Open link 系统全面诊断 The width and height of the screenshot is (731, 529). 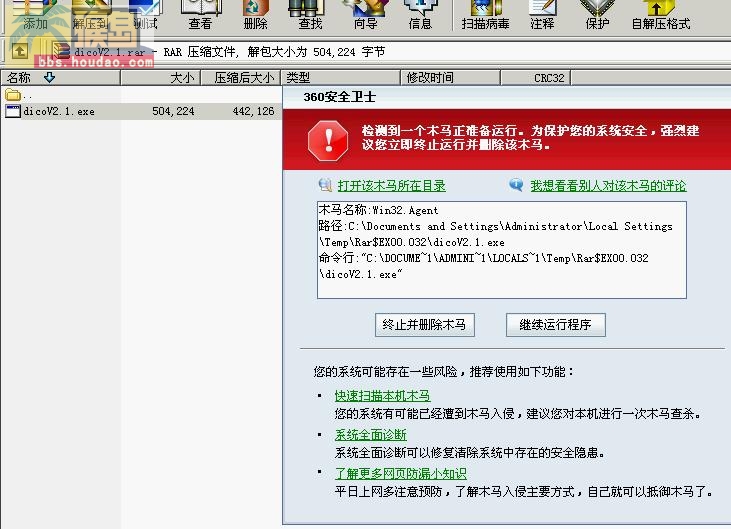371,435
